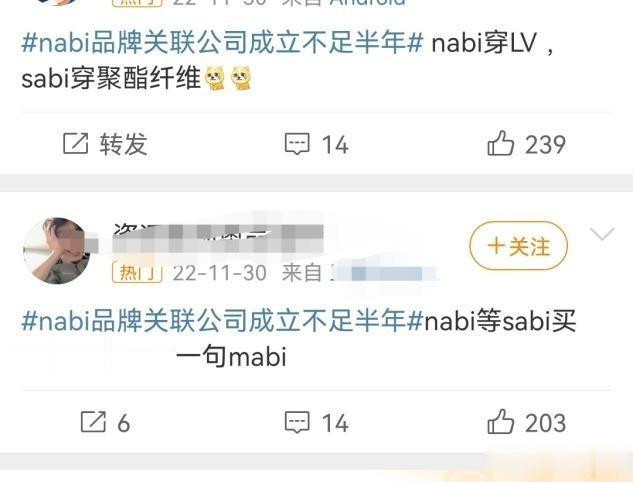Open the second post's #nabi品牌关联公司成立不足半年# hashtag
The width and height of the screenshot is (633, 482).
coord(222,321)
